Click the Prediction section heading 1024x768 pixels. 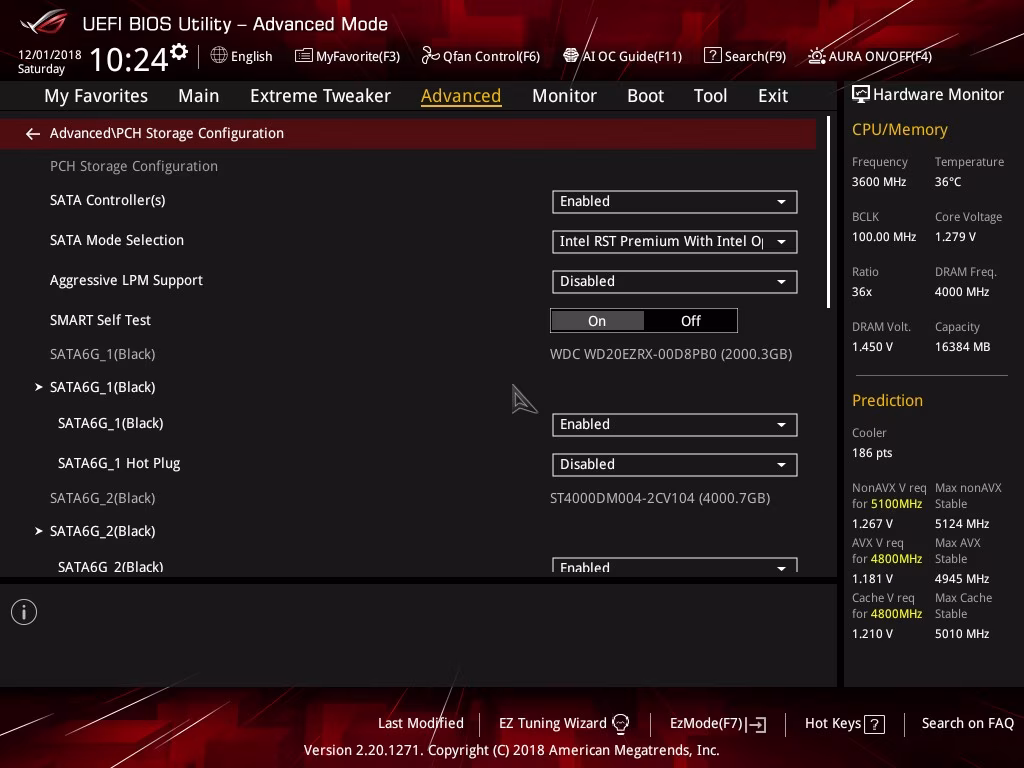pyautogui.click(x=887, y=400)
